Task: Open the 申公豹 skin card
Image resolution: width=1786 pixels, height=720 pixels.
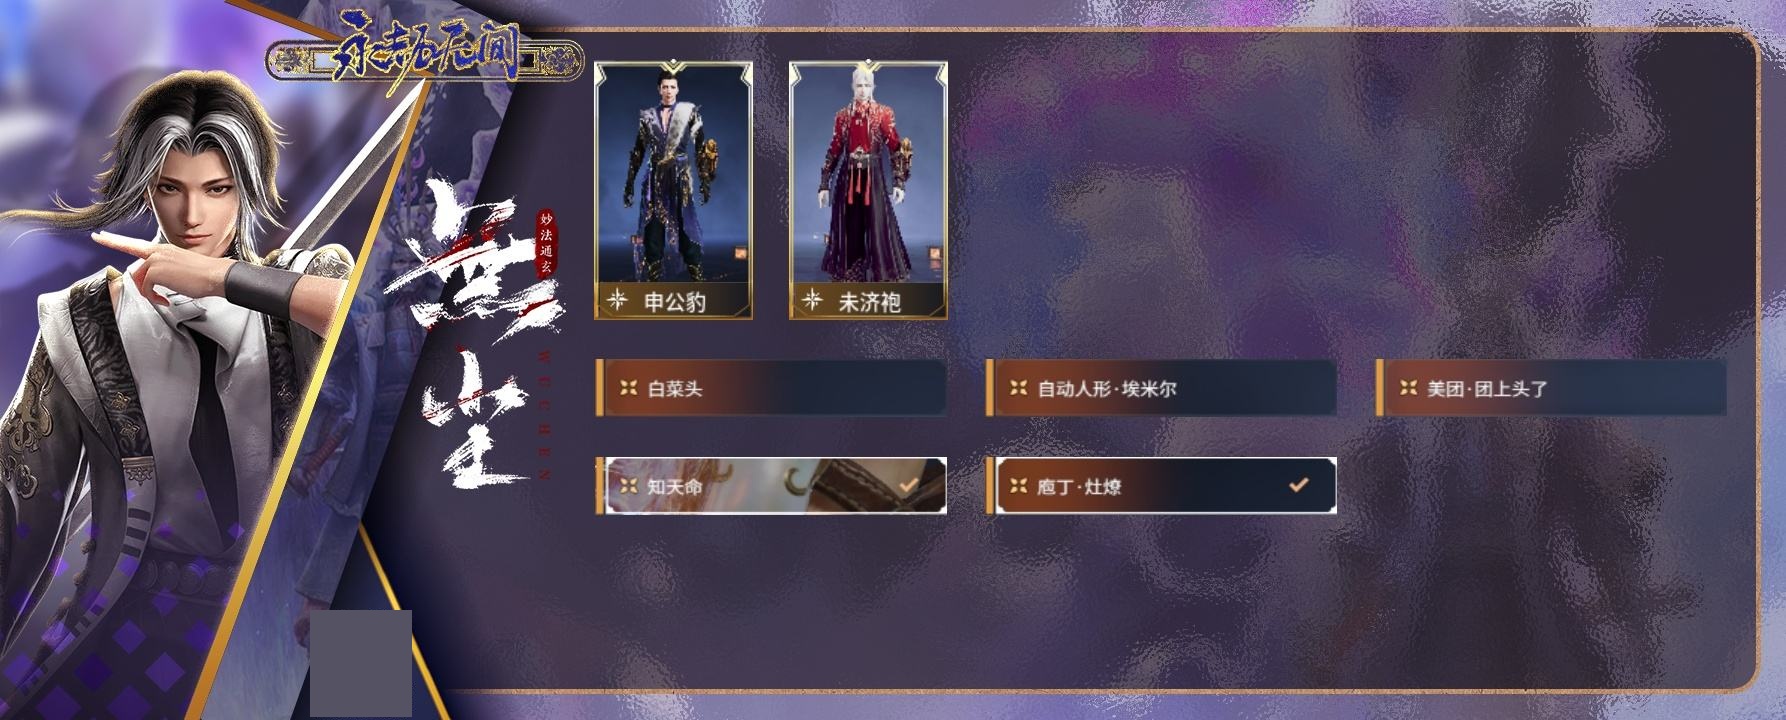Action: pos(673,191)
